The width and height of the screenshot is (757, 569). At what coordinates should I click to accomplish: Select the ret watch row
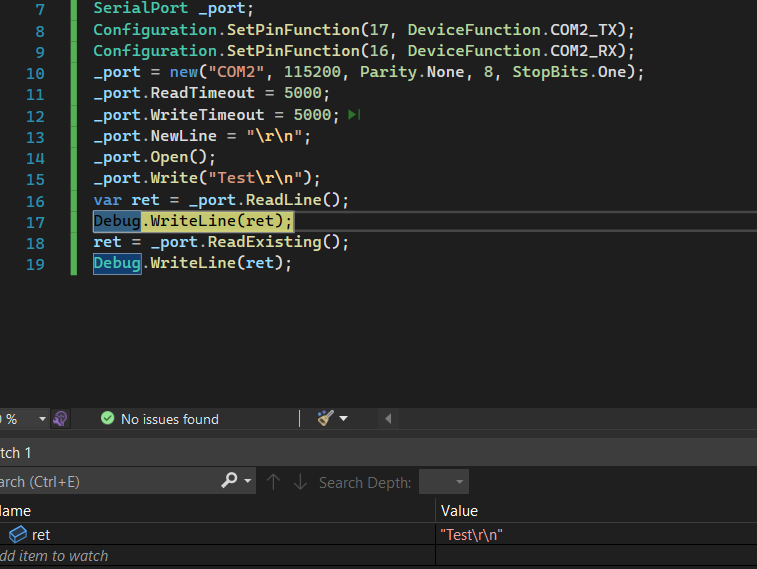378,534
